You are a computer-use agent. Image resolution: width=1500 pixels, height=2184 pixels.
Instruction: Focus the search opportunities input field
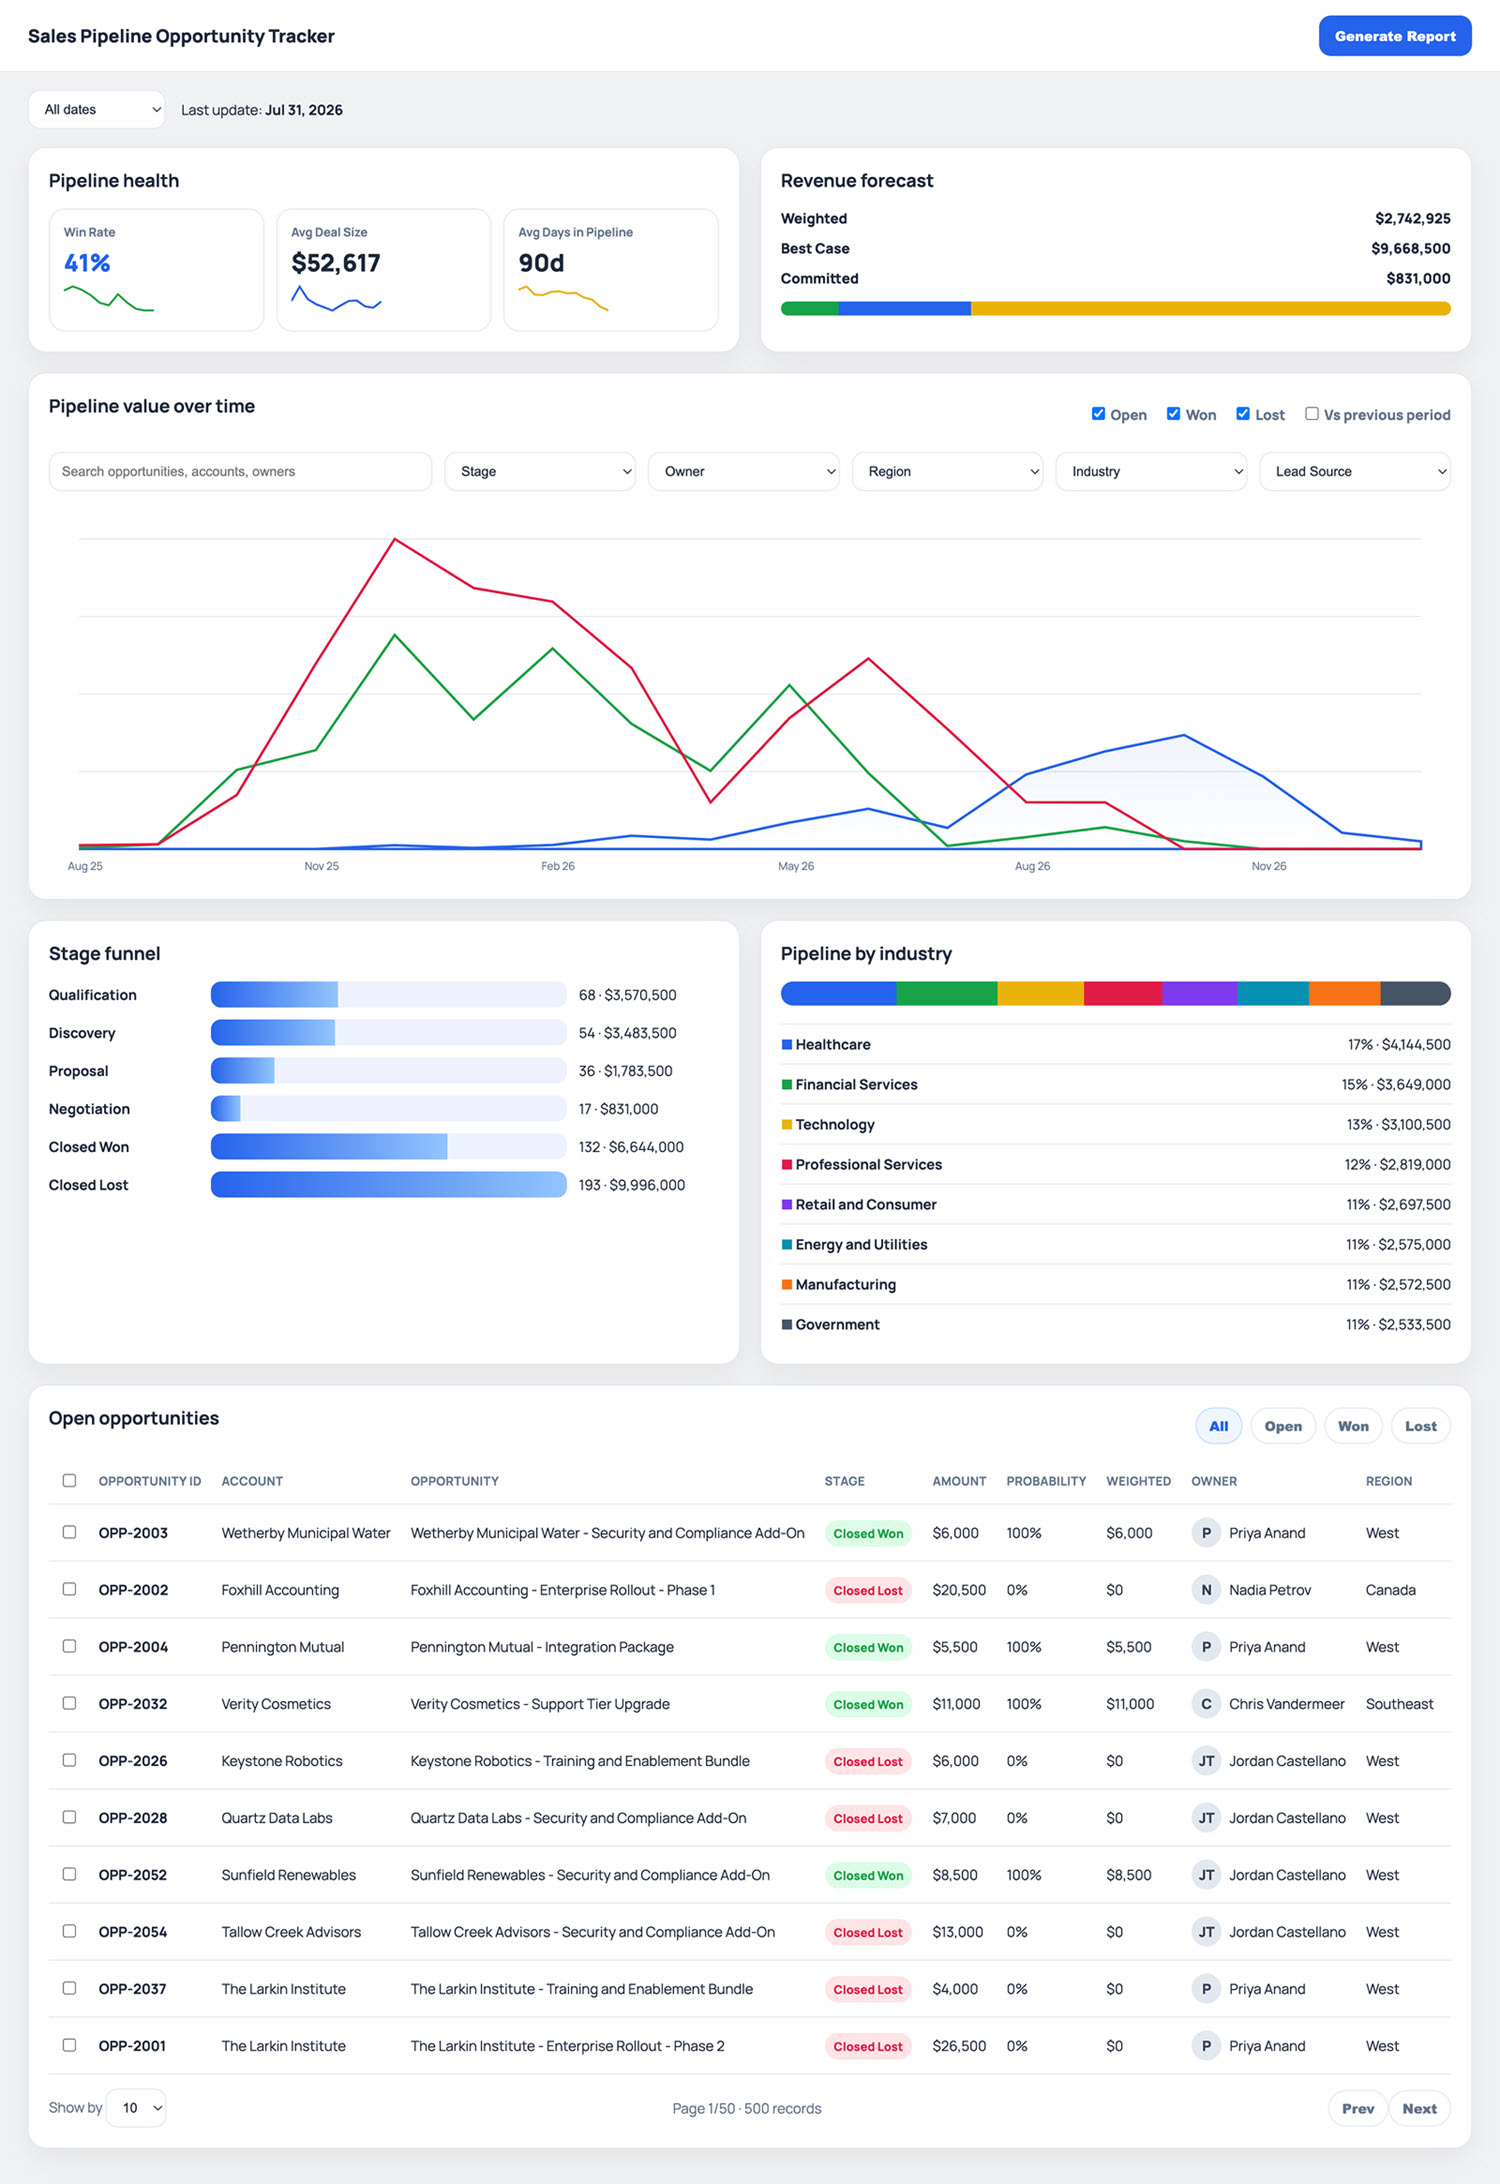(240, 472)
